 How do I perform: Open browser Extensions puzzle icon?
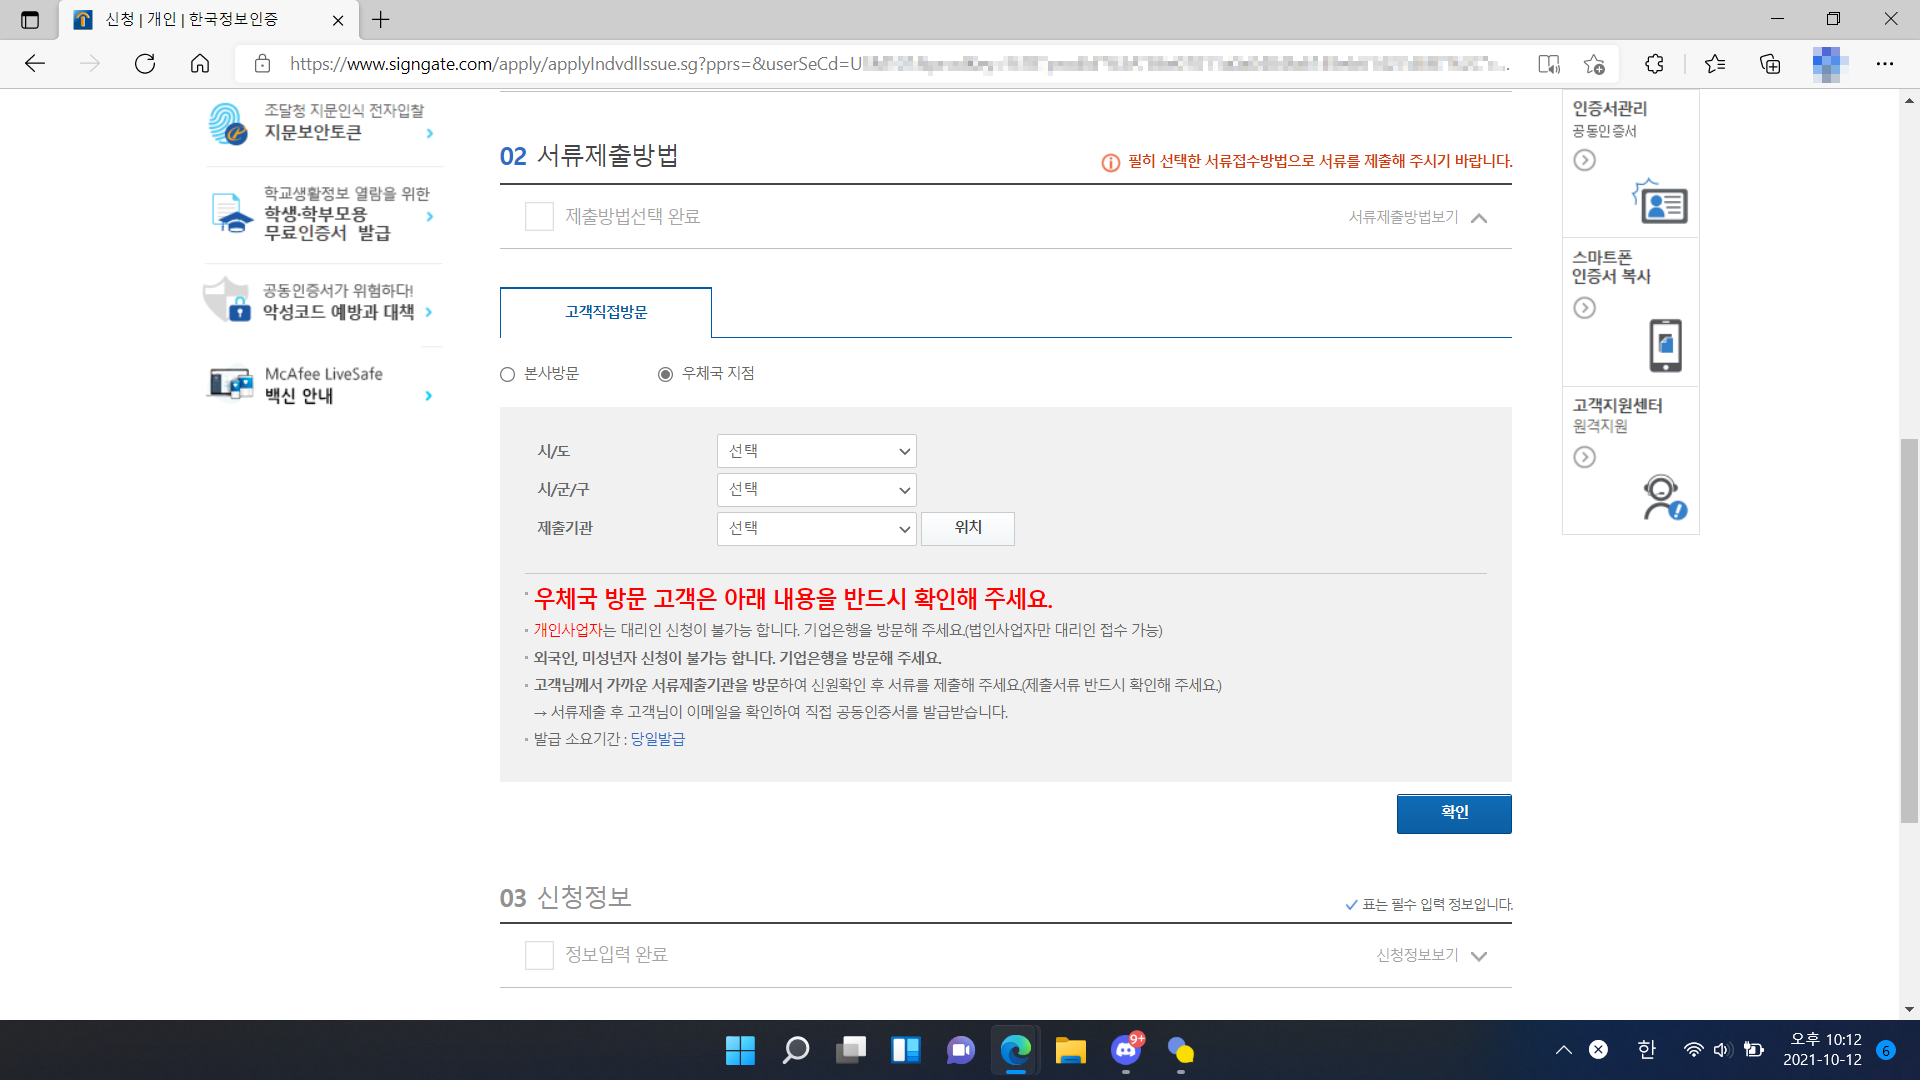click(x=1654, y=64)
